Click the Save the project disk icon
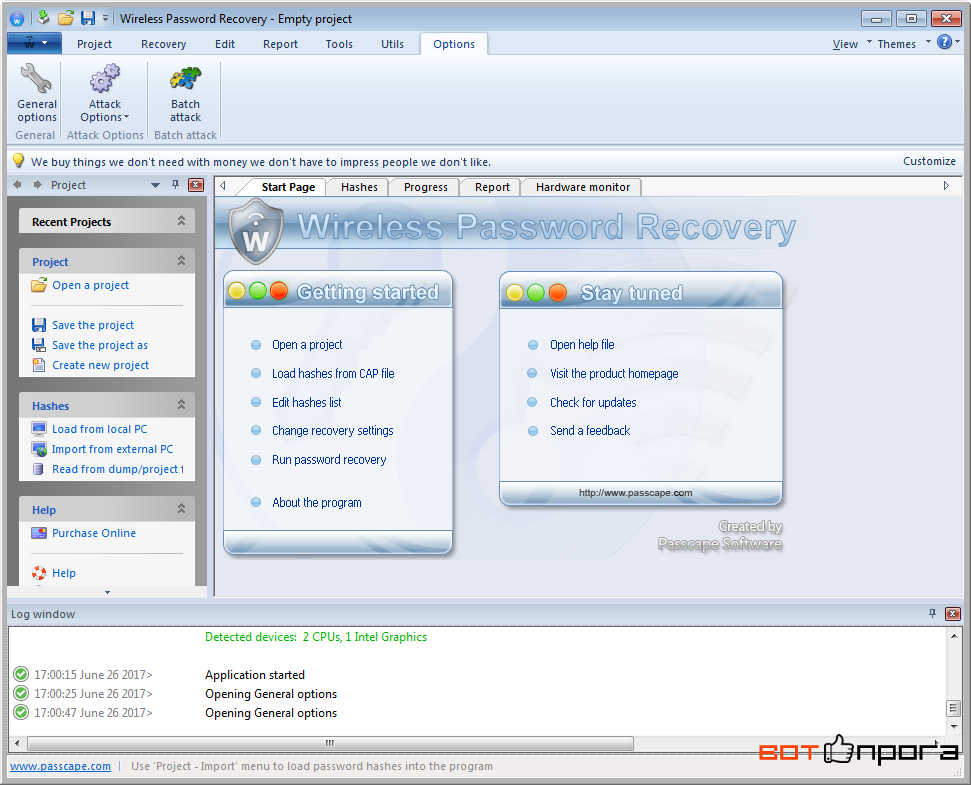The width and height of the screenshot is (971, 785). (x=39, y=325)
